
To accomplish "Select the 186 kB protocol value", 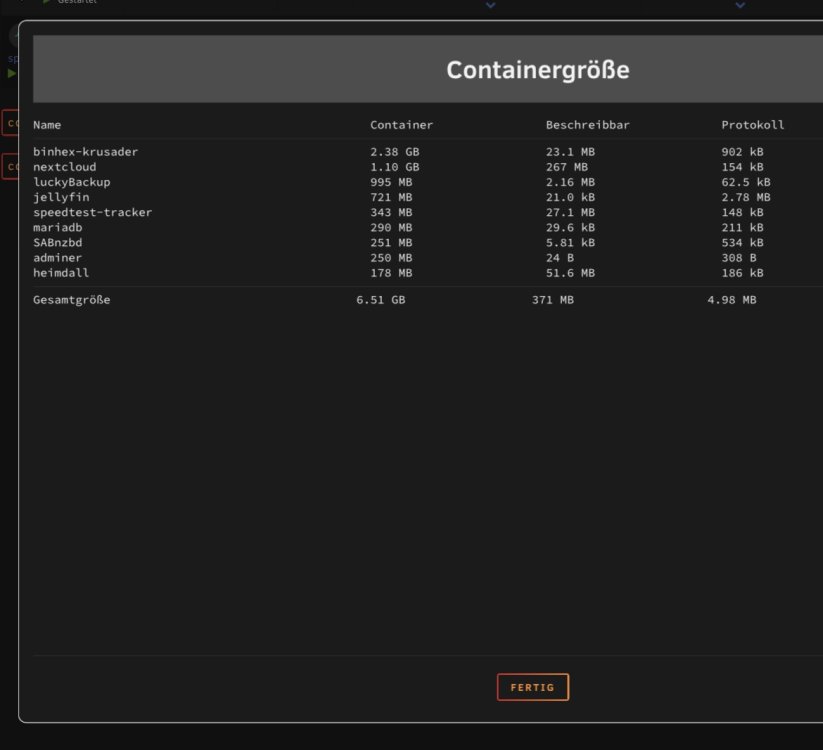I will 743,273.
